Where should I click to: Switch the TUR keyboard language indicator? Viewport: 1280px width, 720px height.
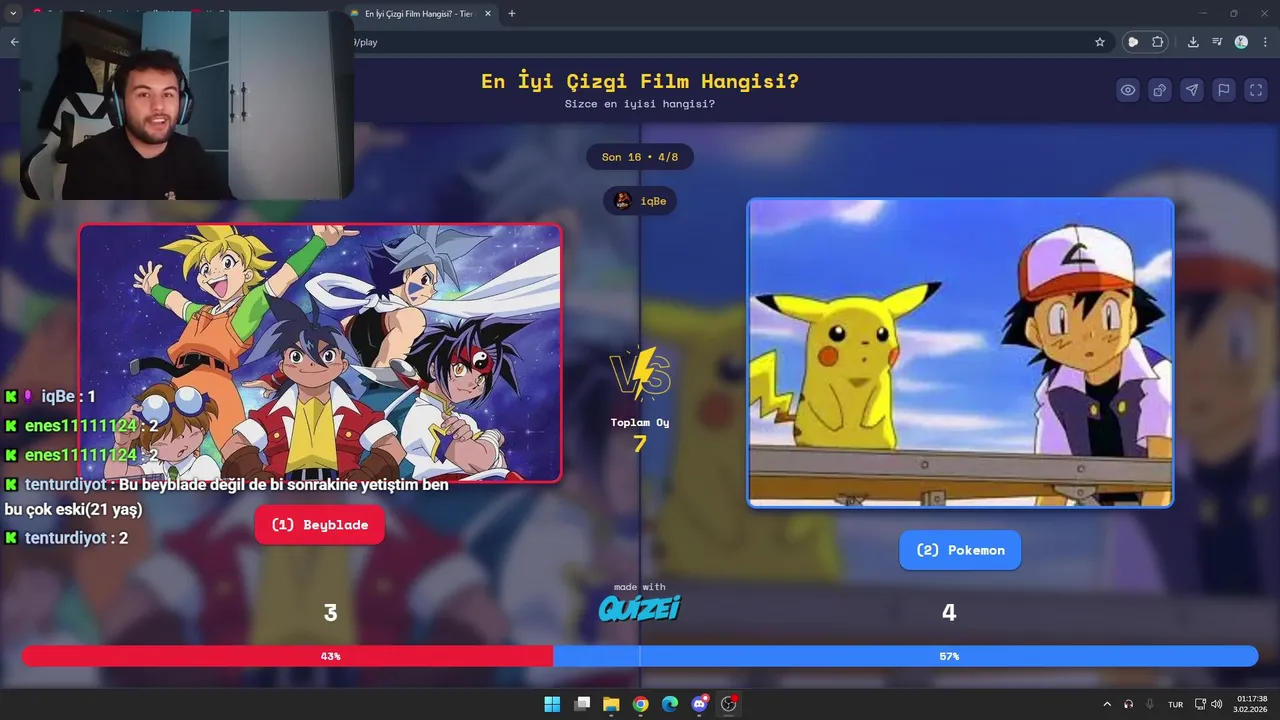(1176, 704)
